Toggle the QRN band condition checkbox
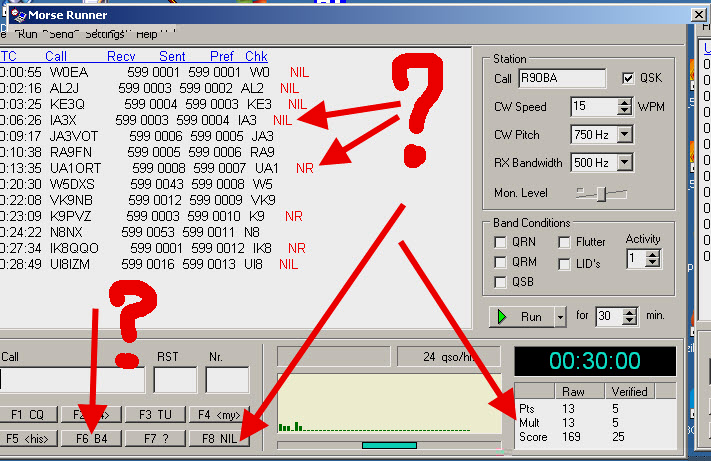This screenshot has width=711, height=461. 501,242
